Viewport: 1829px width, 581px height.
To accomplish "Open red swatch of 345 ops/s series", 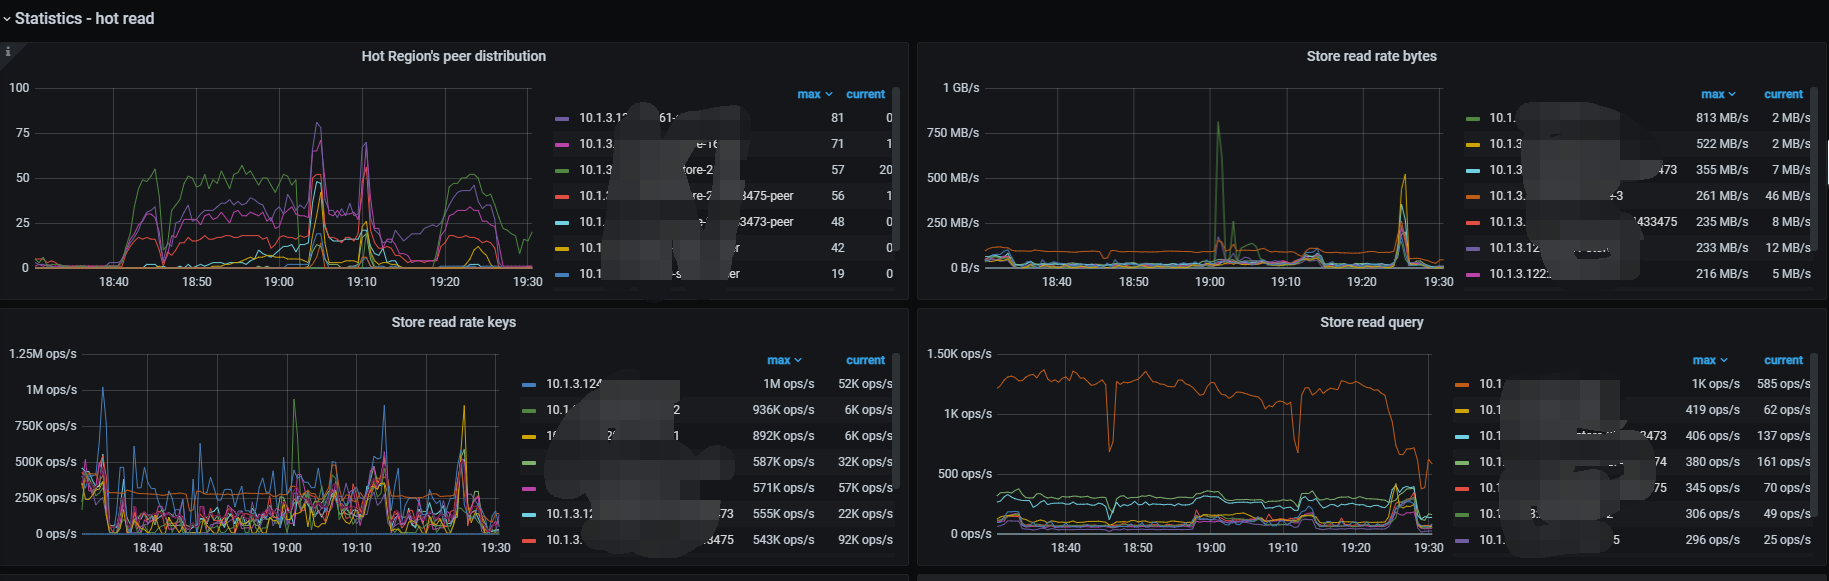I will [x=1462, y=488].
